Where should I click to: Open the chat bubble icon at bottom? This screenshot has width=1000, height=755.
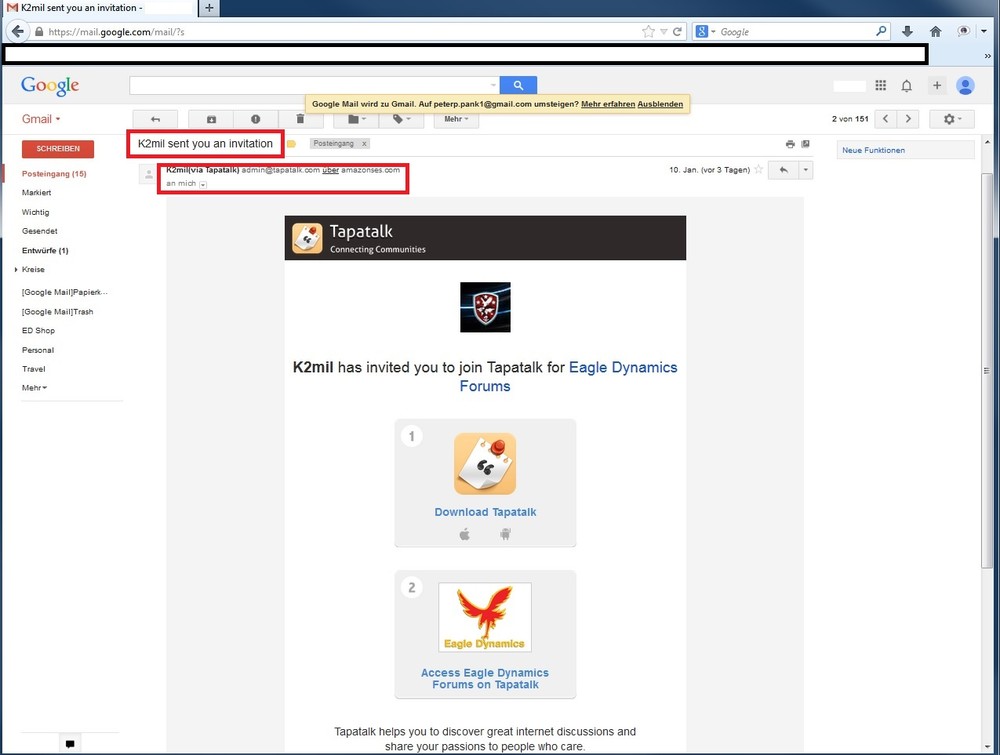70,744
